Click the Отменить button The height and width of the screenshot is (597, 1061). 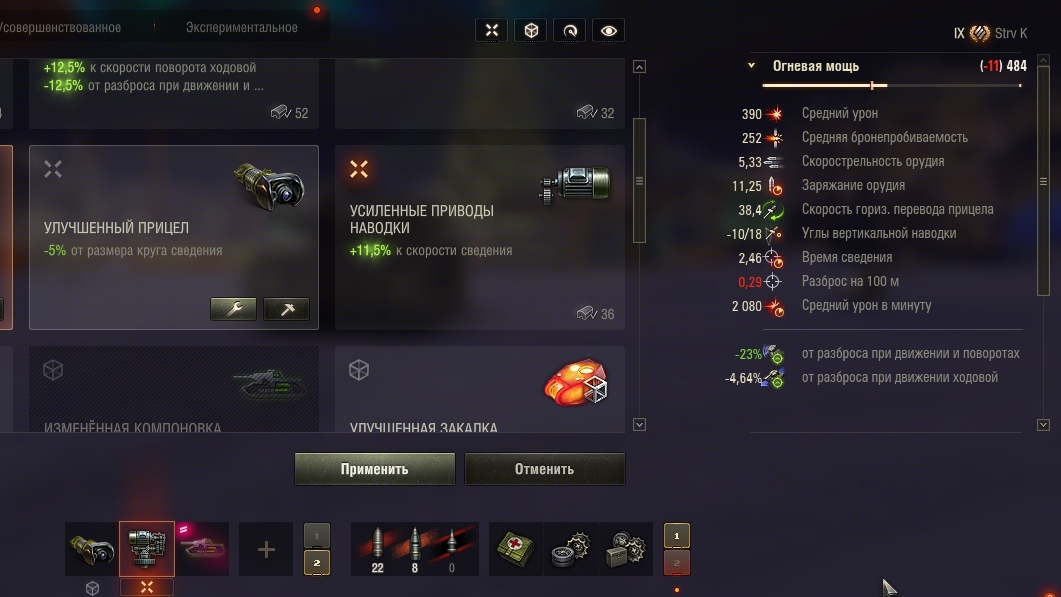[x=545, y=469]
